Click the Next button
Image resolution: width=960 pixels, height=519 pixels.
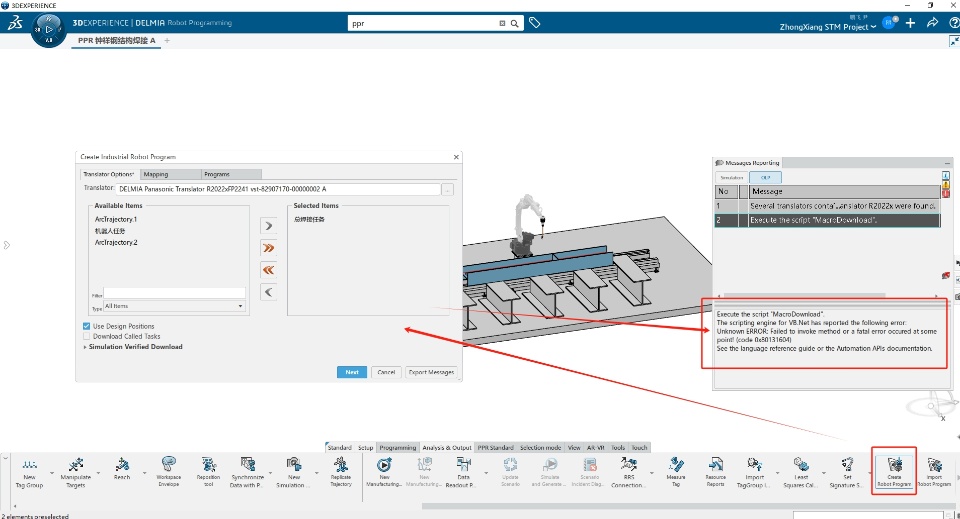click(x=351, y=372)
